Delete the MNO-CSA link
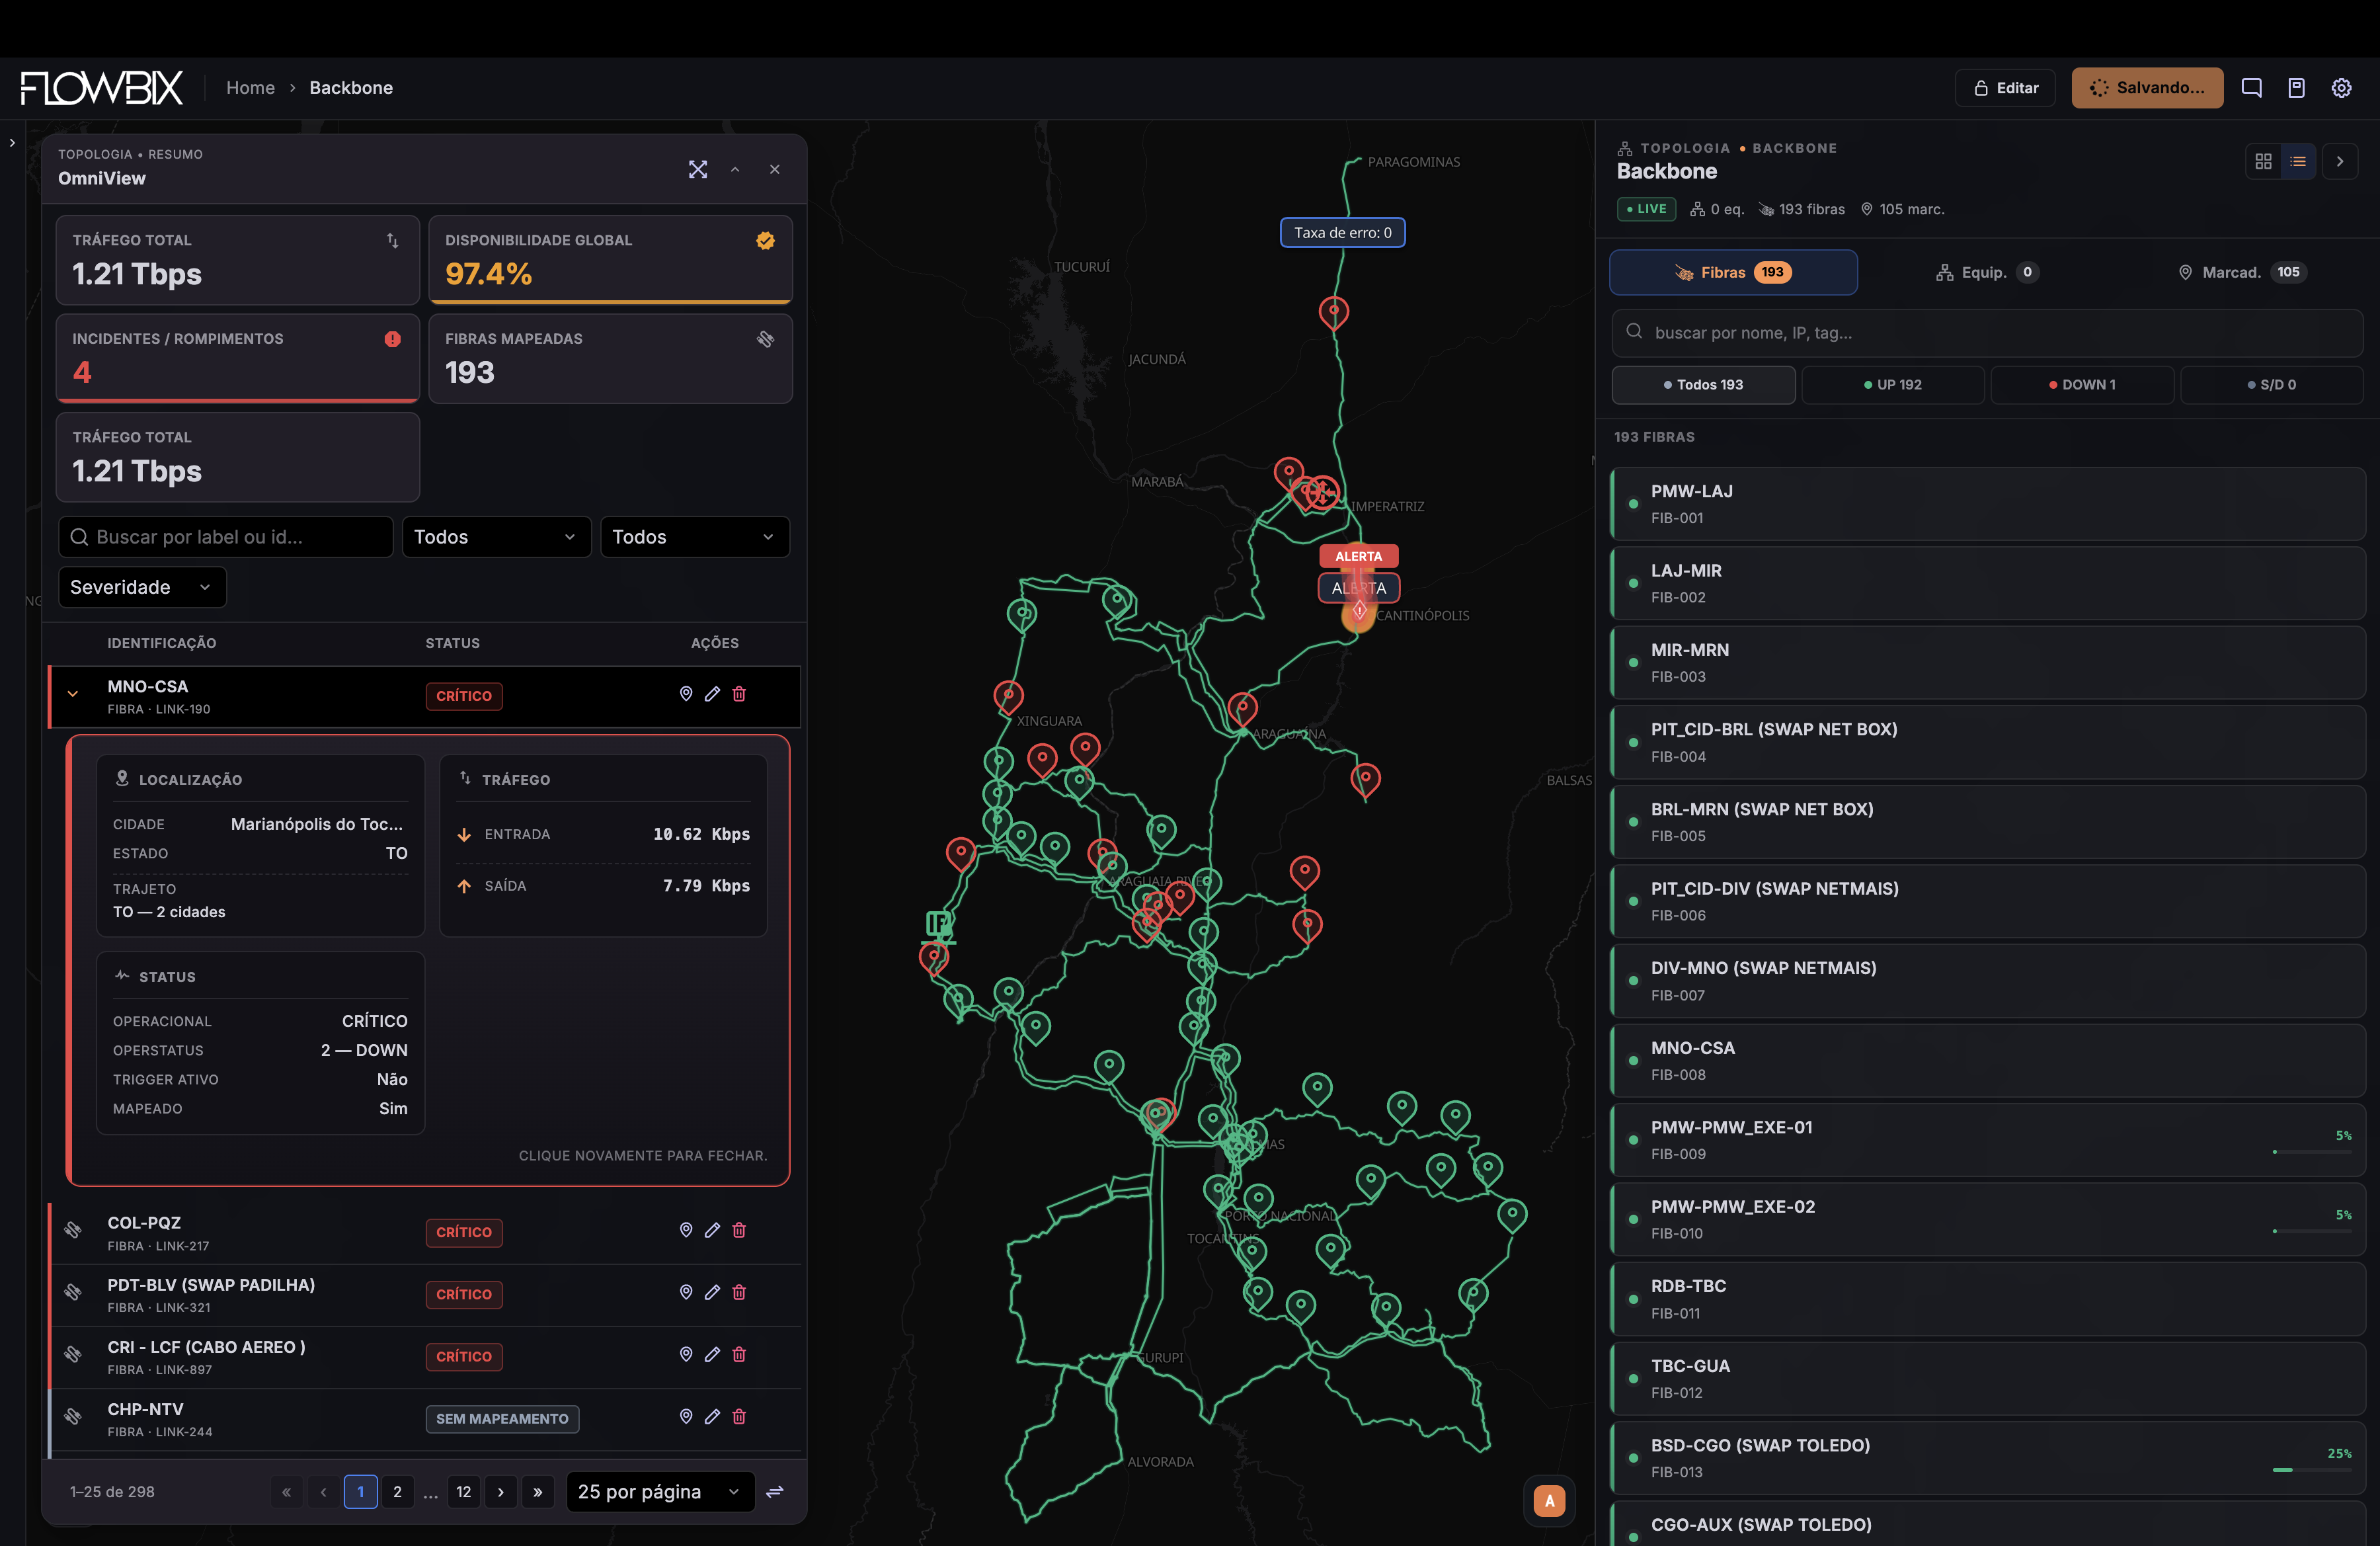 (x=739, y=694)
